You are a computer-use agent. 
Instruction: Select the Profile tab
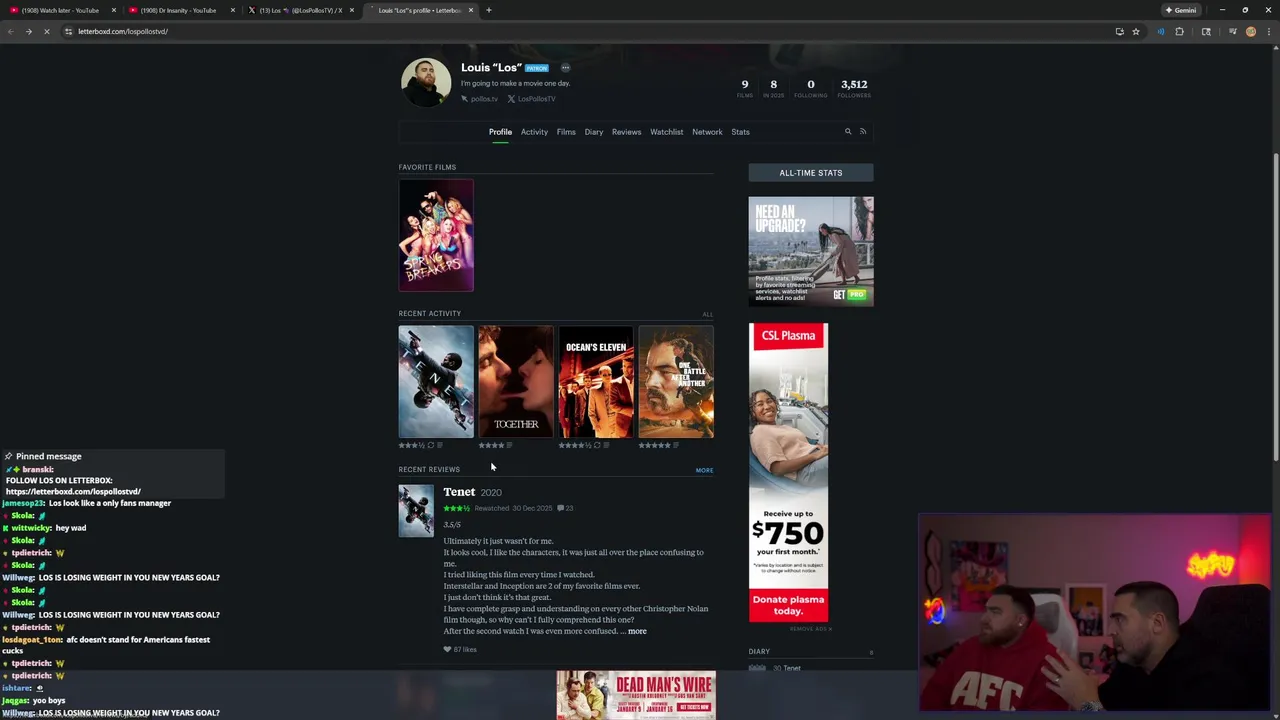click(500, 132)
